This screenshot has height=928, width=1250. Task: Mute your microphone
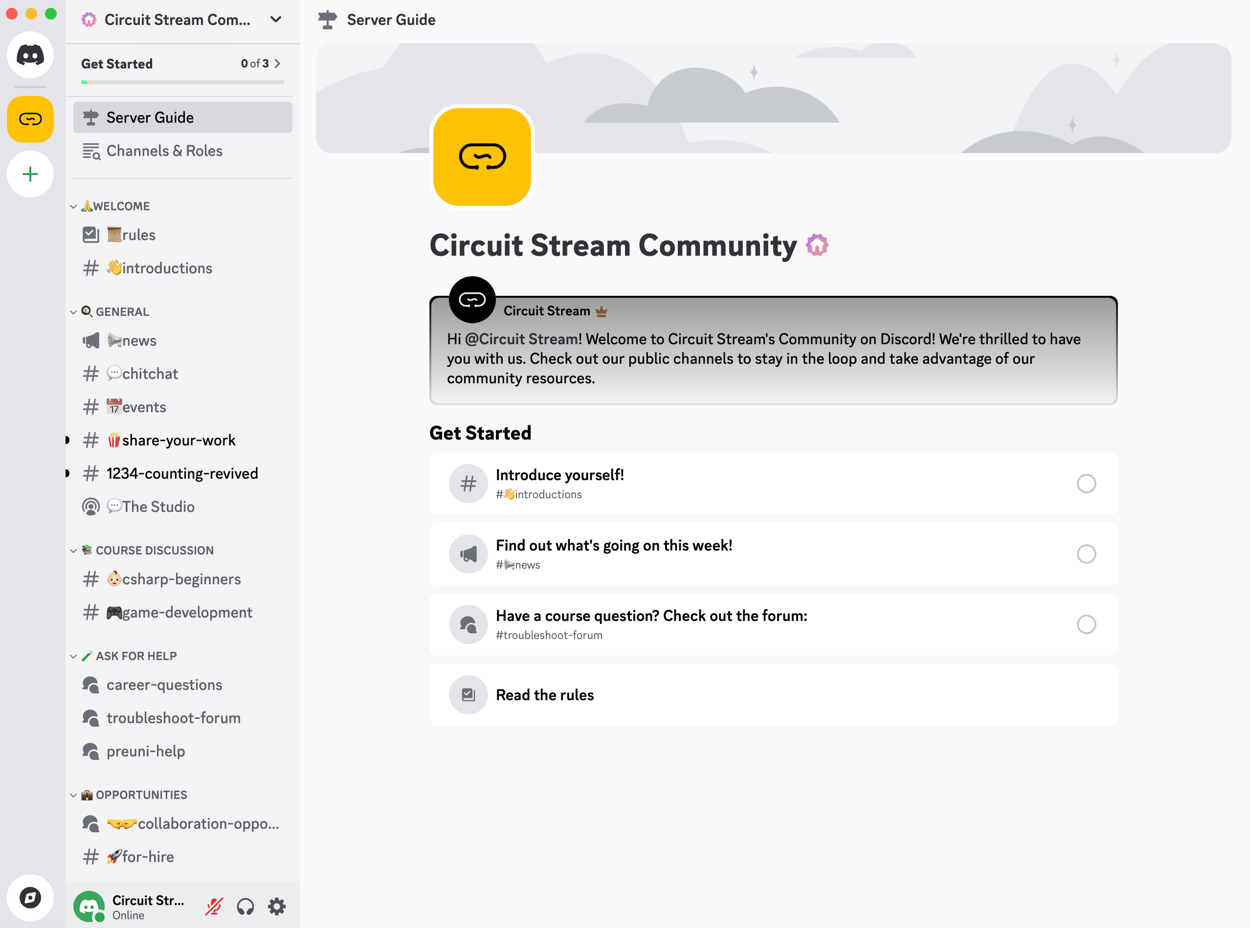(213, 906)
